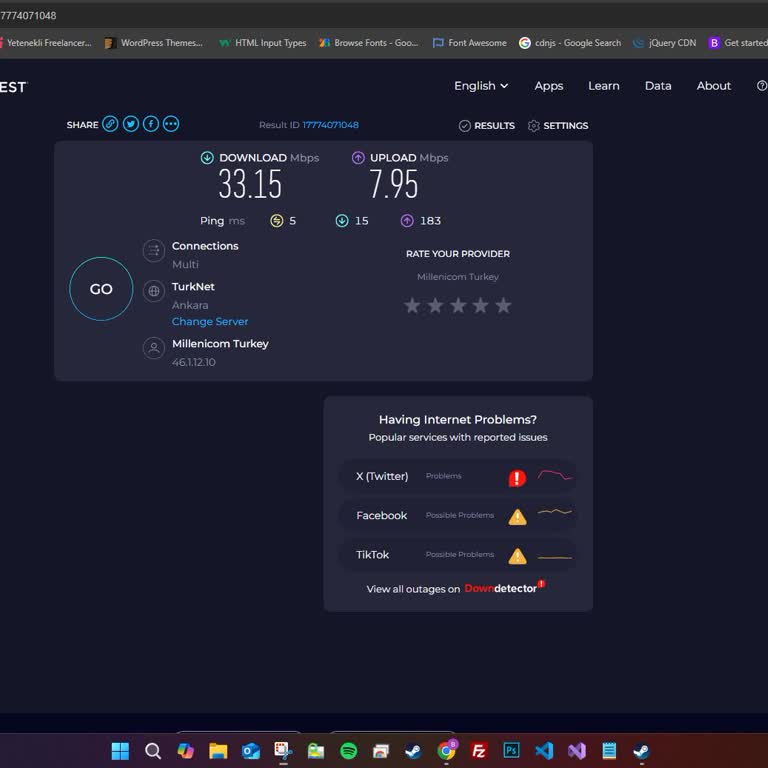Open the Downdetector outages link
768x768 pixels.
click(504, 587)
